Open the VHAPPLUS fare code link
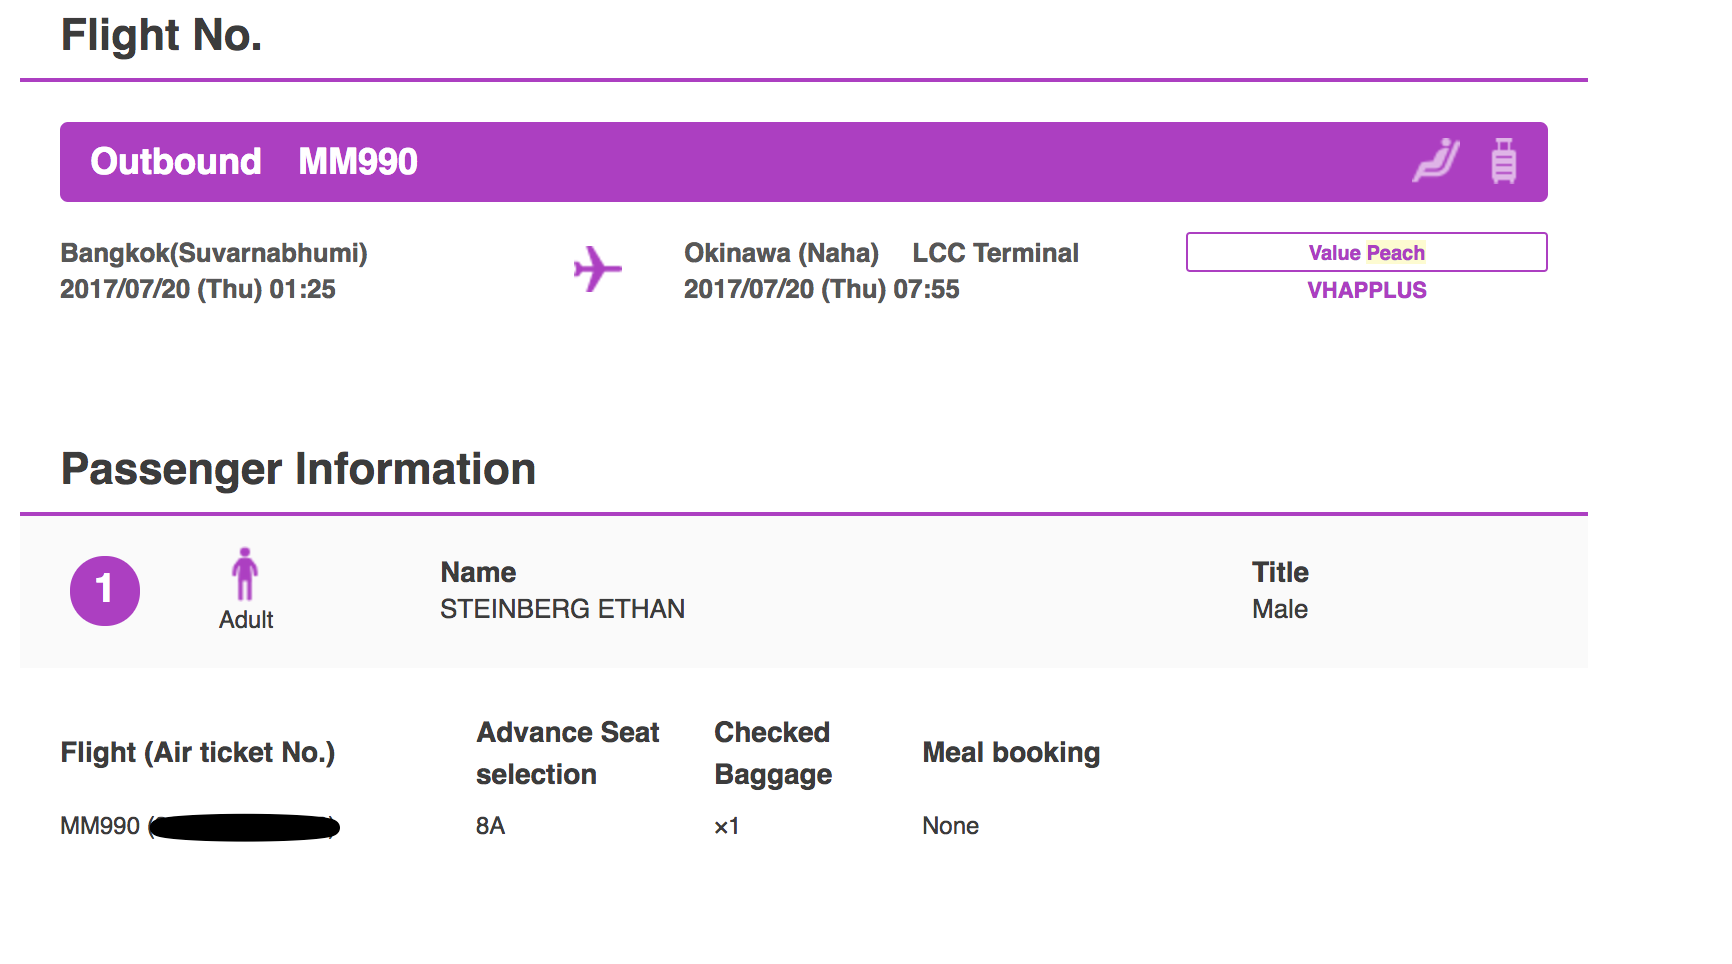Screen dimensions: 1732x964 1366,290
